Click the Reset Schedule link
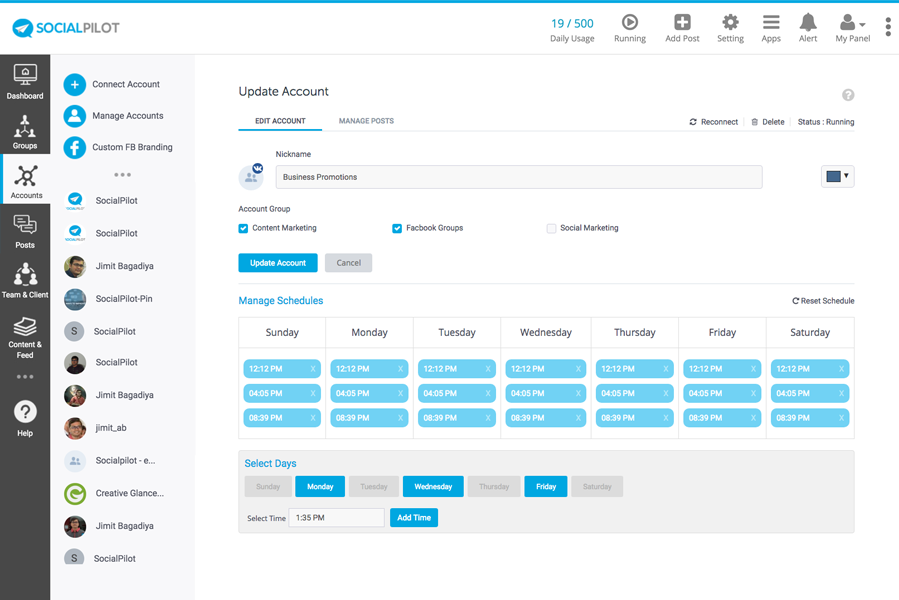899x600 pixels. pos(823,301)
